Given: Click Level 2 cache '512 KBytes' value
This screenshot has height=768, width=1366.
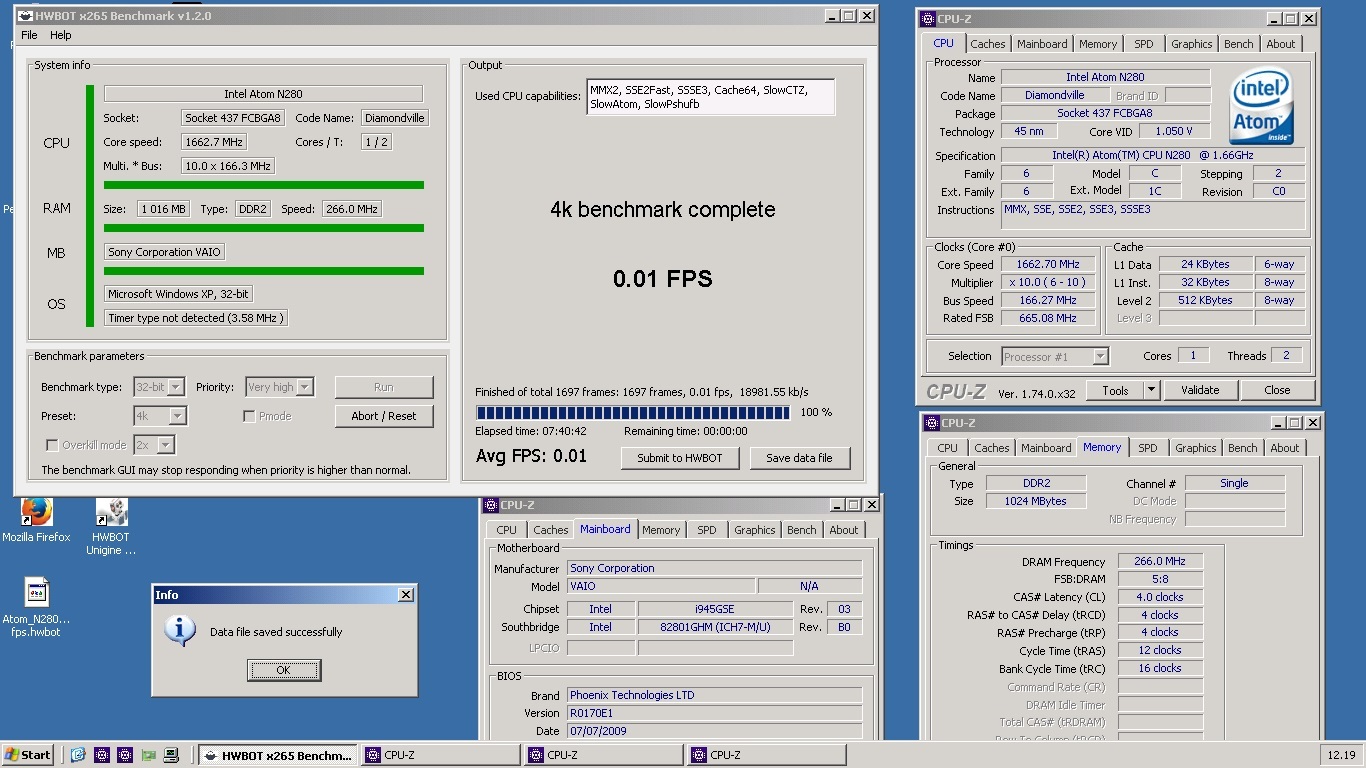Looking at the screenshot, I should pyautogui.click(x=1205, y=300).
